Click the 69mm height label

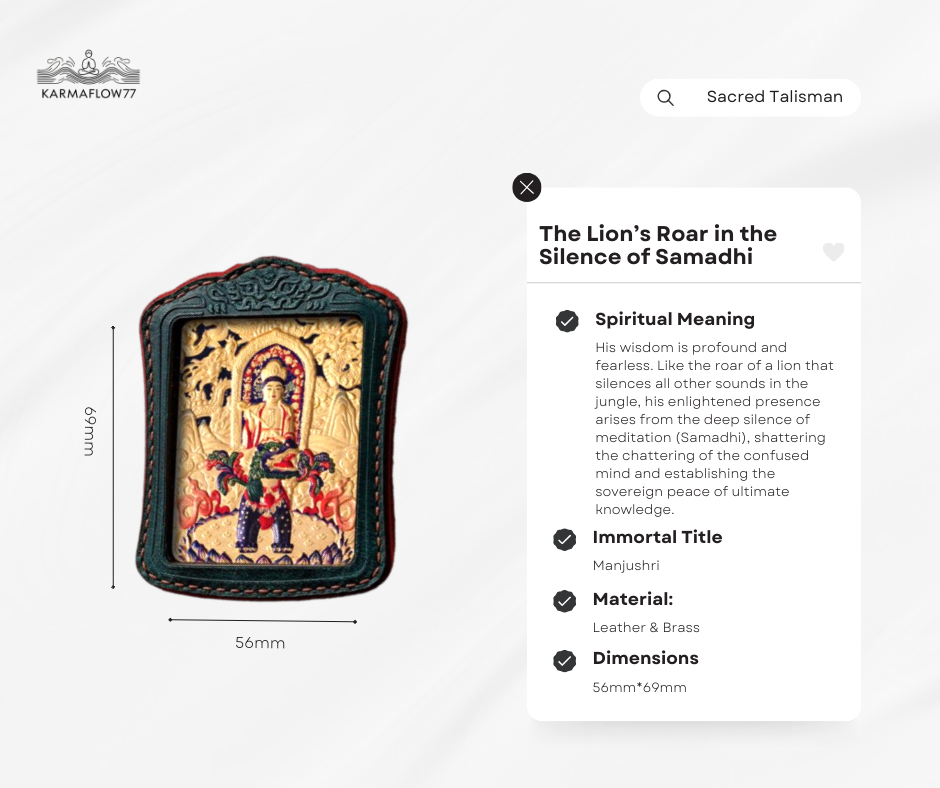tap(89, 431)
